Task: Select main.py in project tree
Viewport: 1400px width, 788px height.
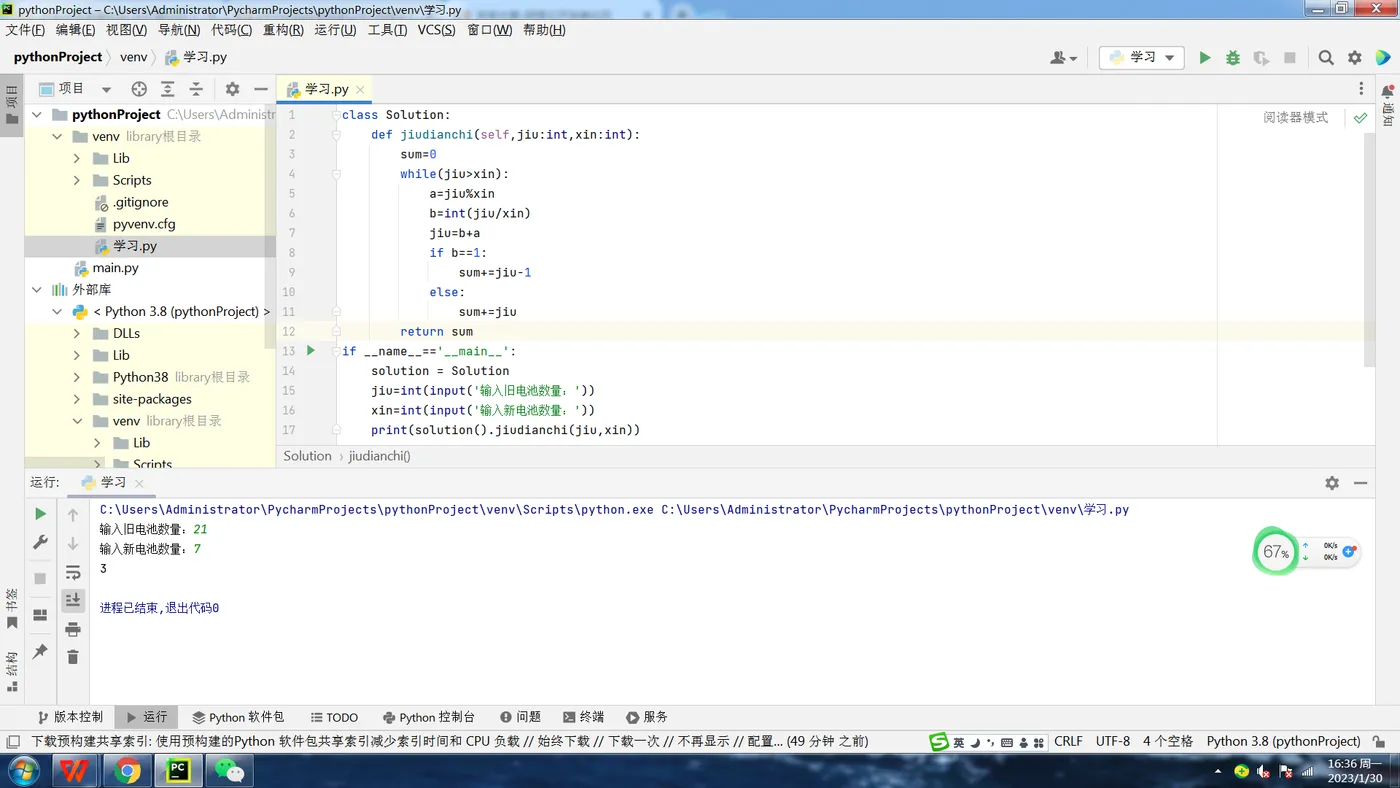Action: (115, 268)
